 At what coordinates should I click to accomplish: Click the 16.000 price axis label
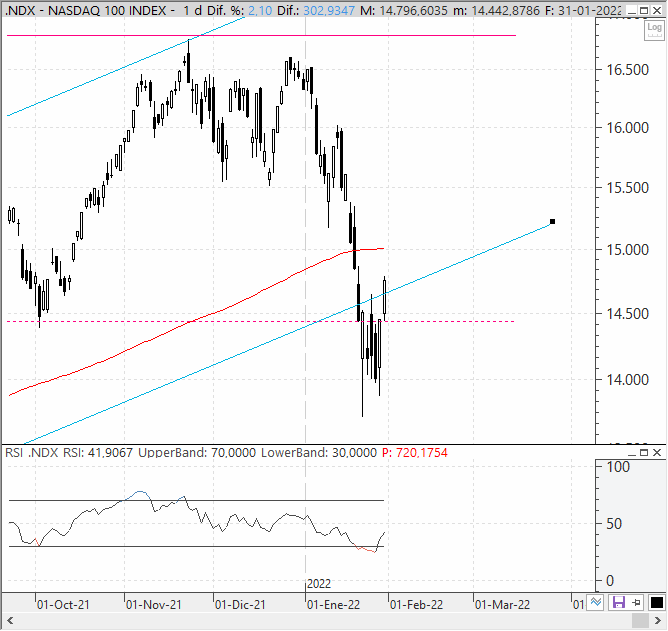tap(628, 127)
